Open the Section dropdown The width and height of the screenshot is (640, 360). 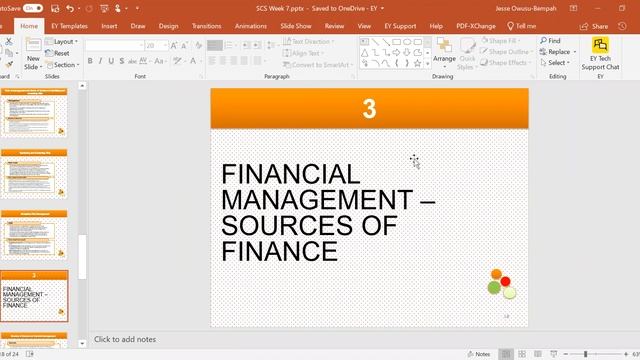pos(62,64)
